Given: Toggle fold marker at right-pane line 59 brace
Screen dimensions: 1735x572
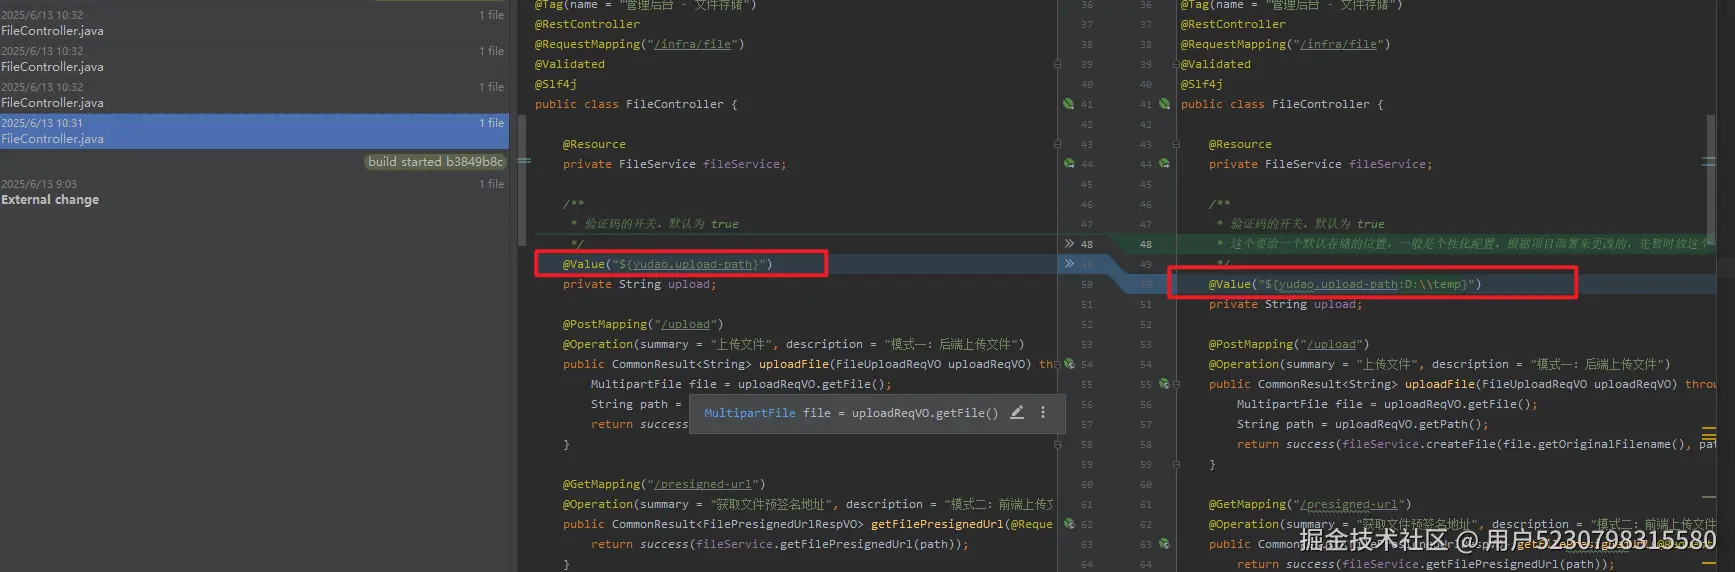Looking at the screenshot, I should tap(1176, 464).
